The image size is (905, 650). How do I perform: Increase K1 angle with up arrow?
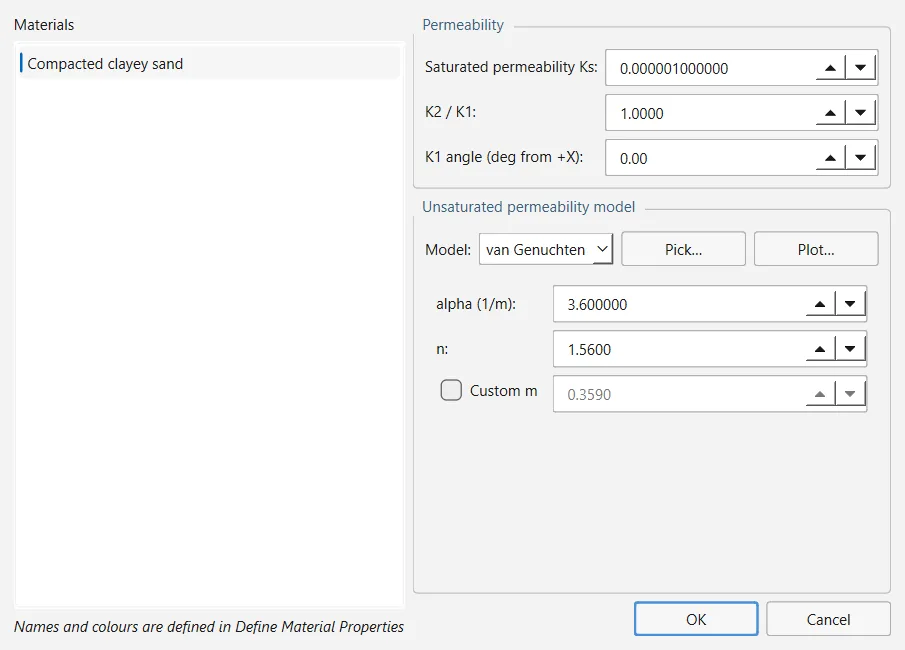(x=830, y=158)
